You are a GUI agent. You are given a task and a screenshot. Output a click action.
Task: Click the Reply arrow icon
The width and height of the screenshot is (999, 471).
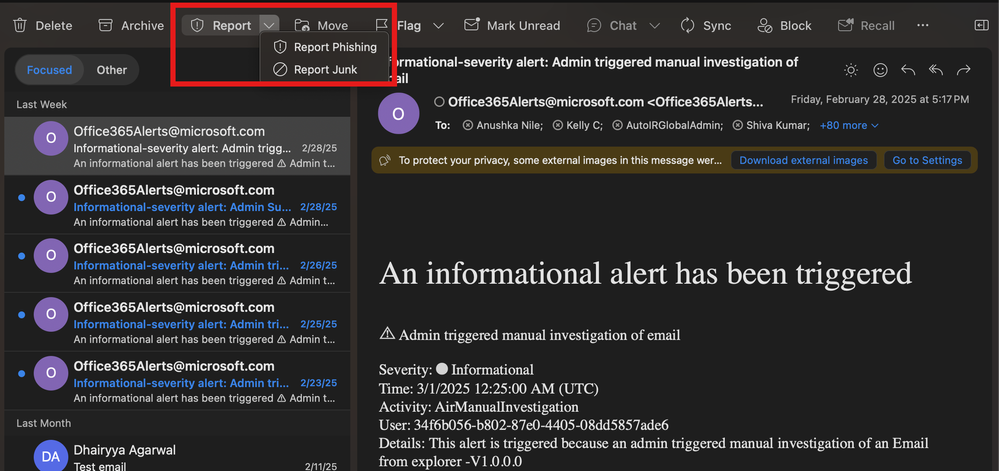point(908,70)
